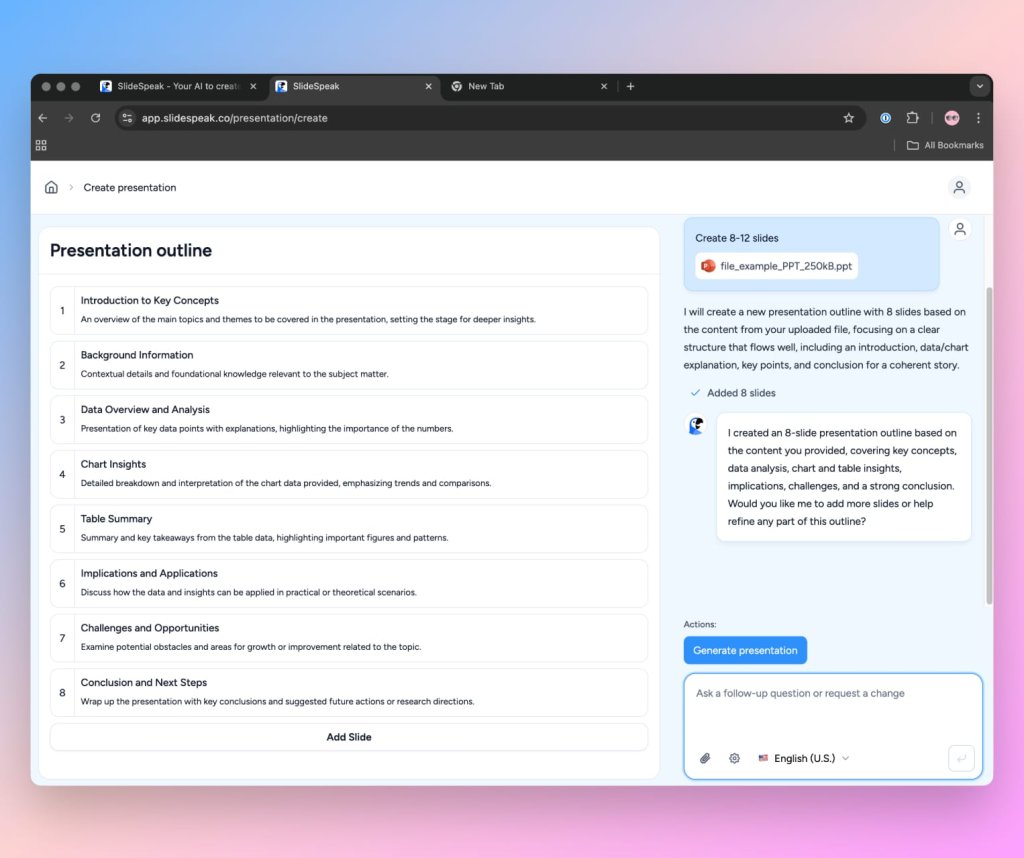Image resolution: width=1024 pixels, height=858 pixels.
Task: Click the paperclip attach file icon
Action: [x=705, y=758]
